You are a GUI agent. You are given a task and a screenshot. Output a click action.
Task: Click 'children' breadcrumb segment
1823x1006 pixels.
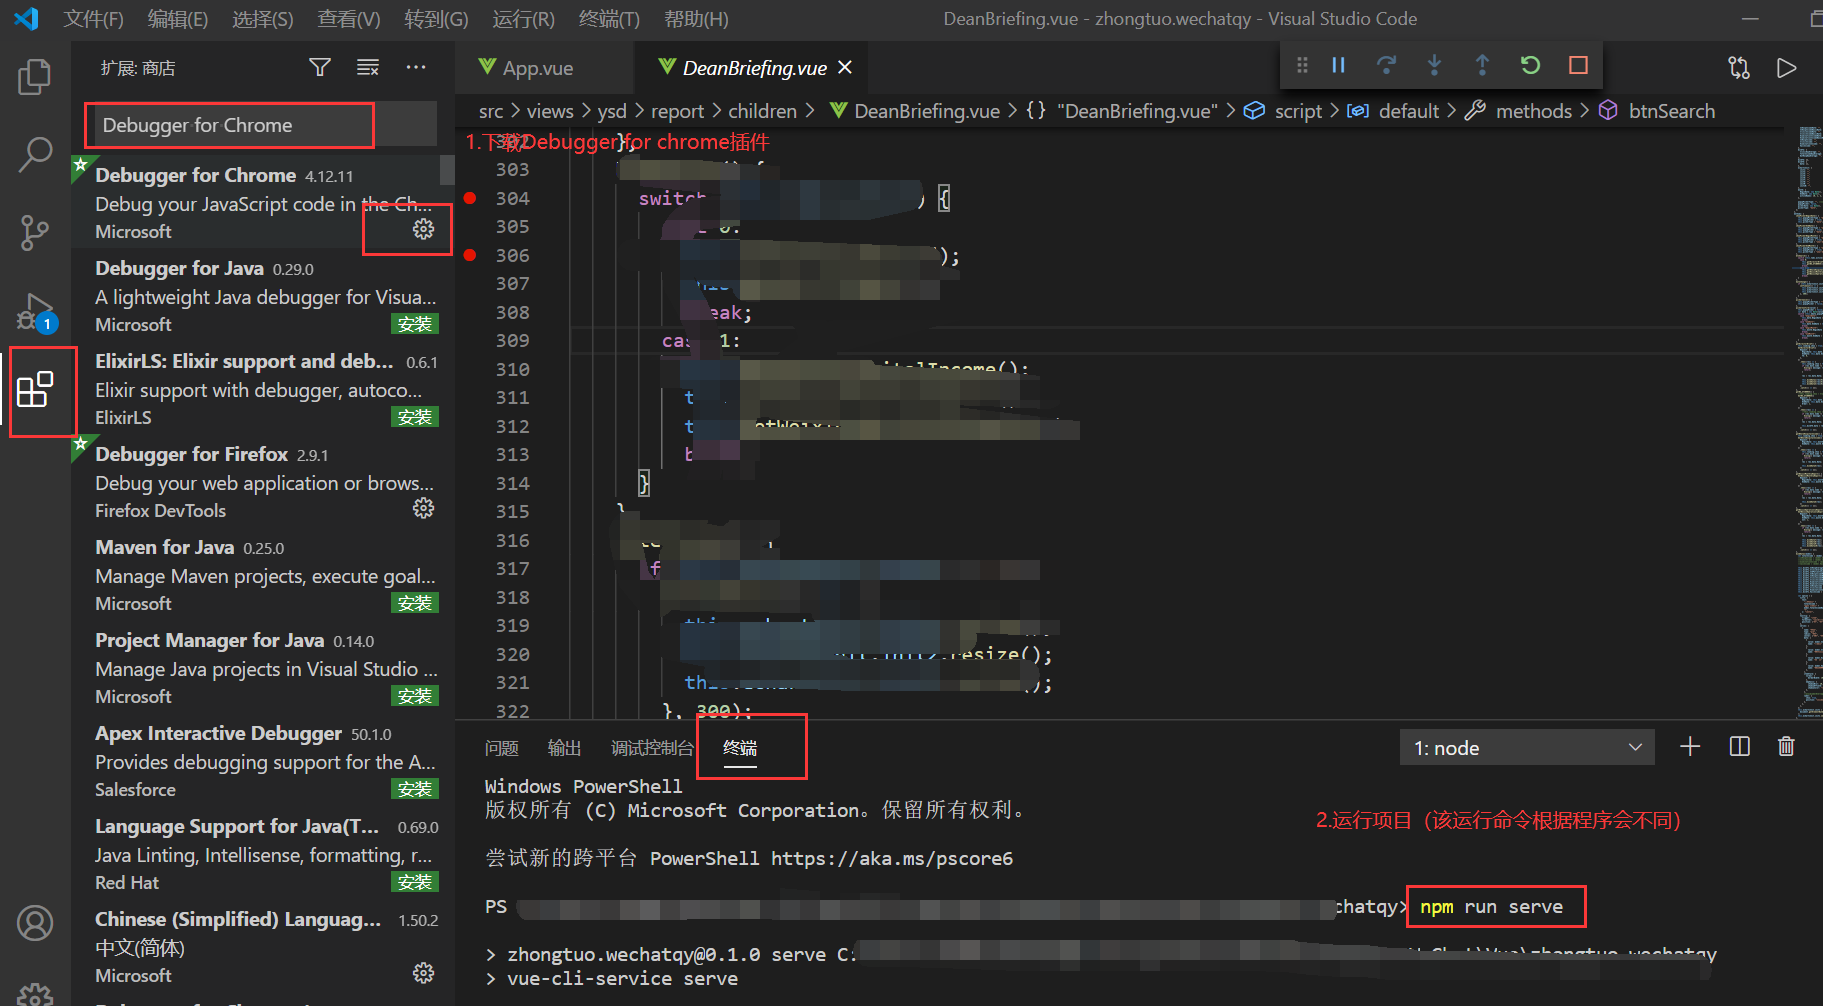pyautogui.click(x=762, y=111)
